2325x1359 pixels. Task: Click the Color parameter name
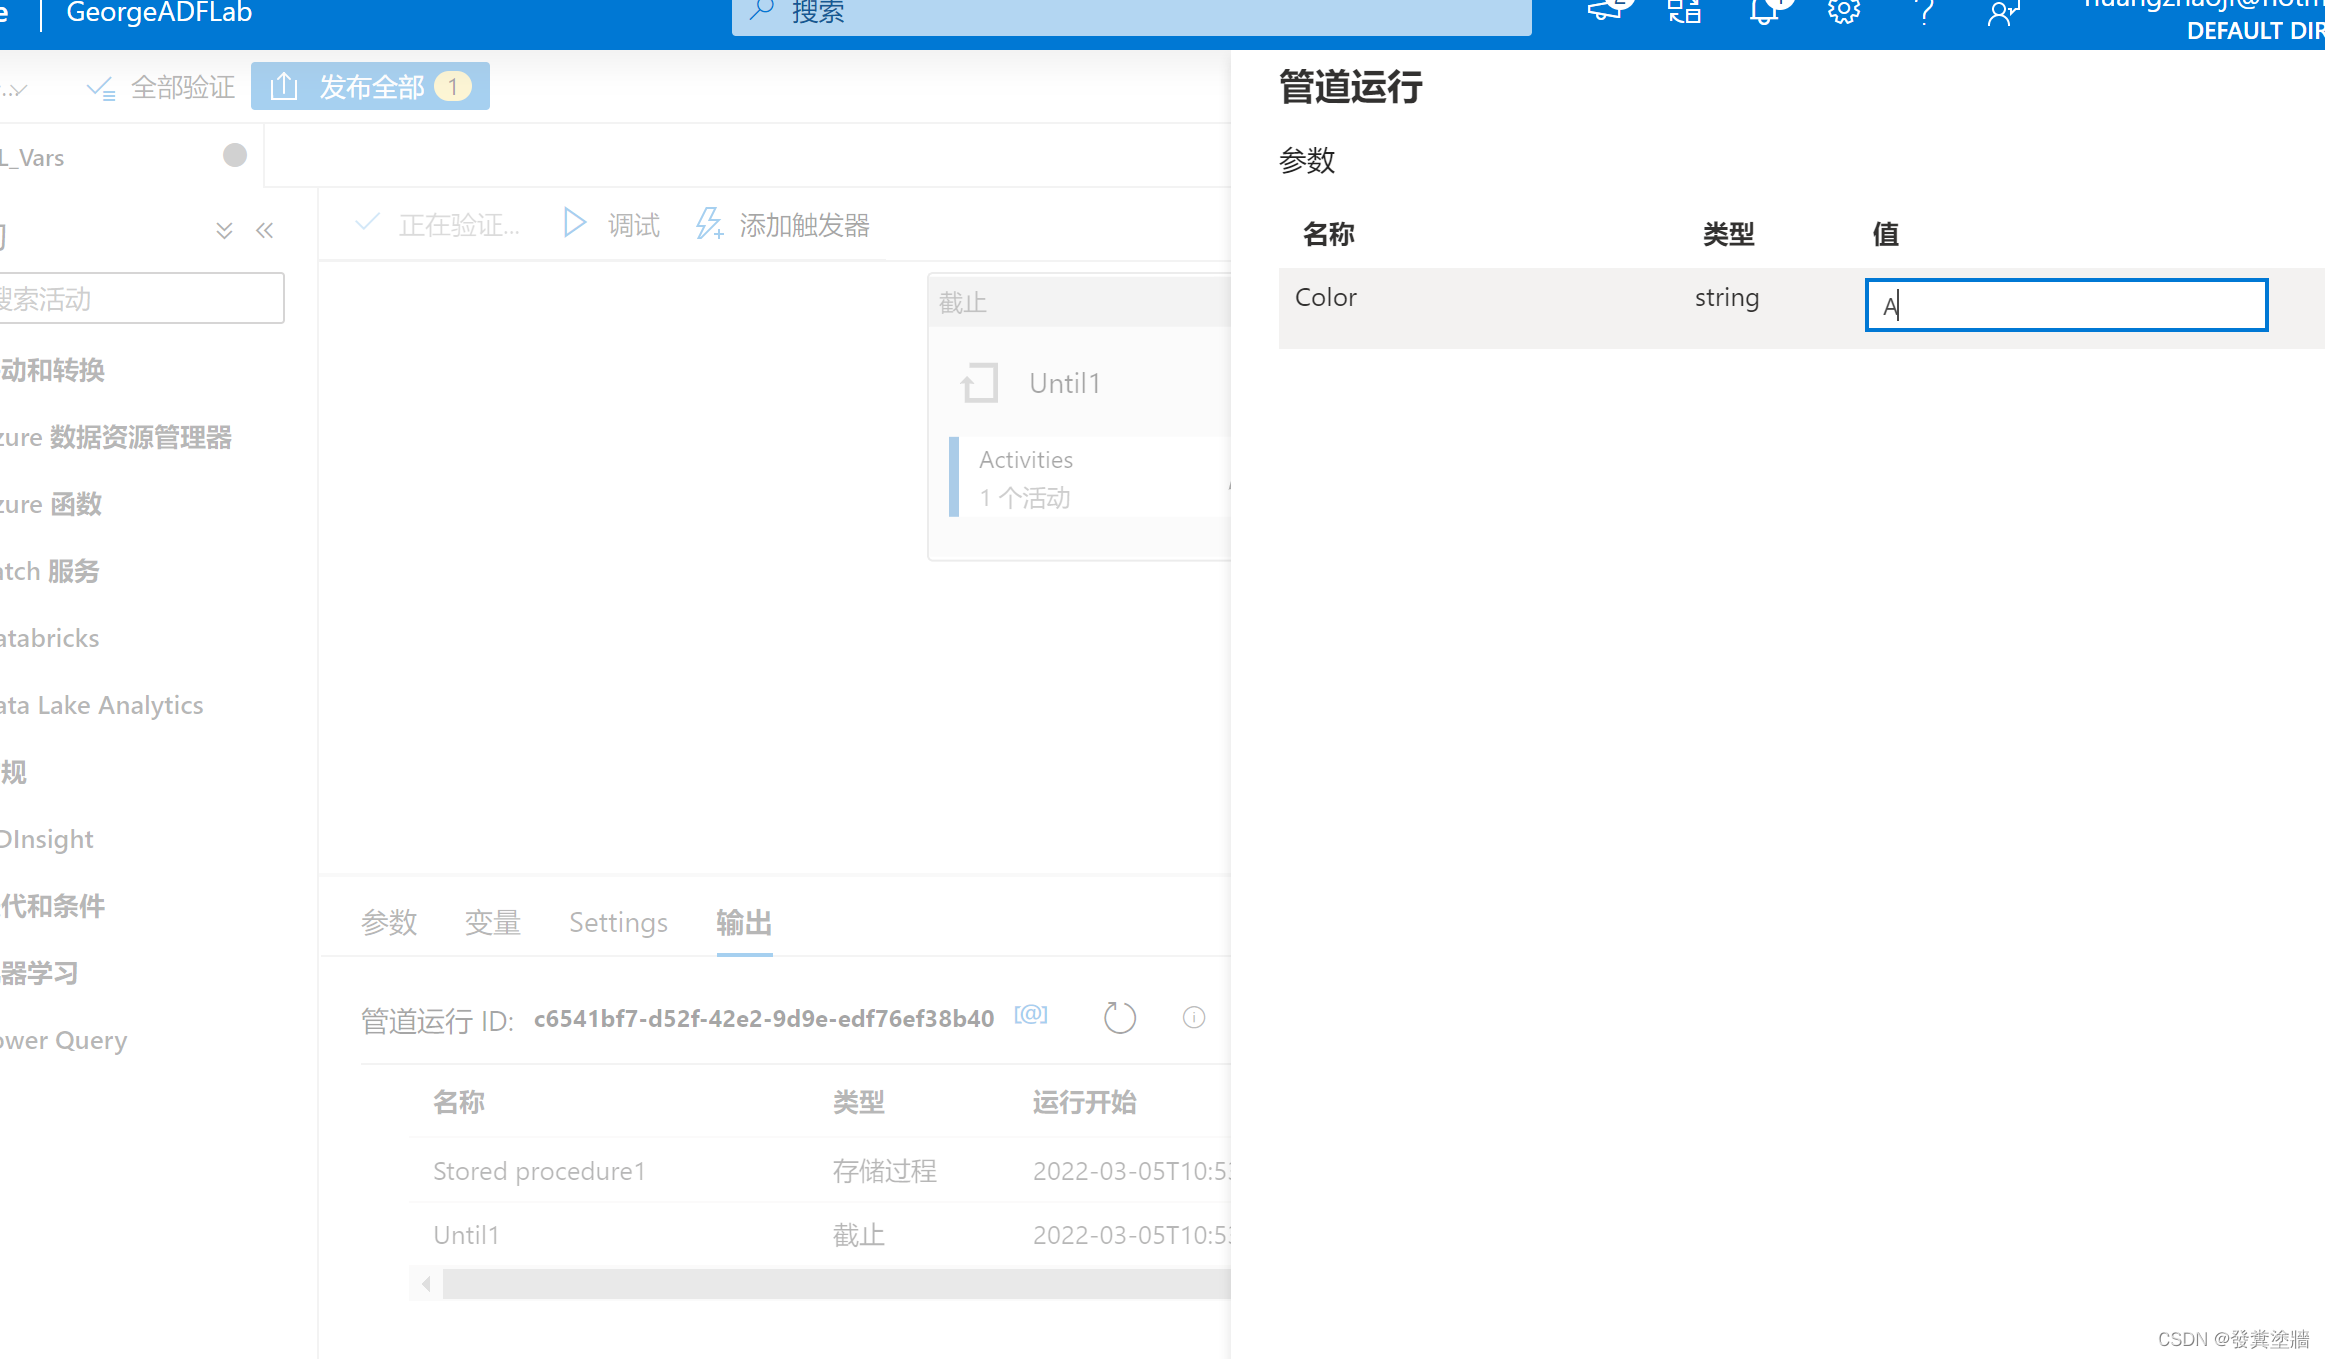(x=1326, y=297)
